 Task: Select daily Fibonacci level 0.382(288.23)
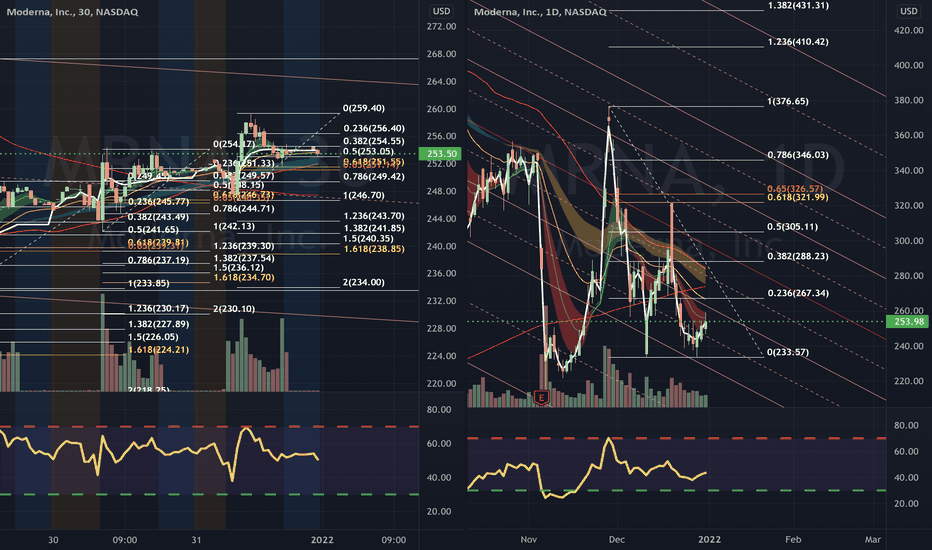pyautogui.click(x=798, y=257)
